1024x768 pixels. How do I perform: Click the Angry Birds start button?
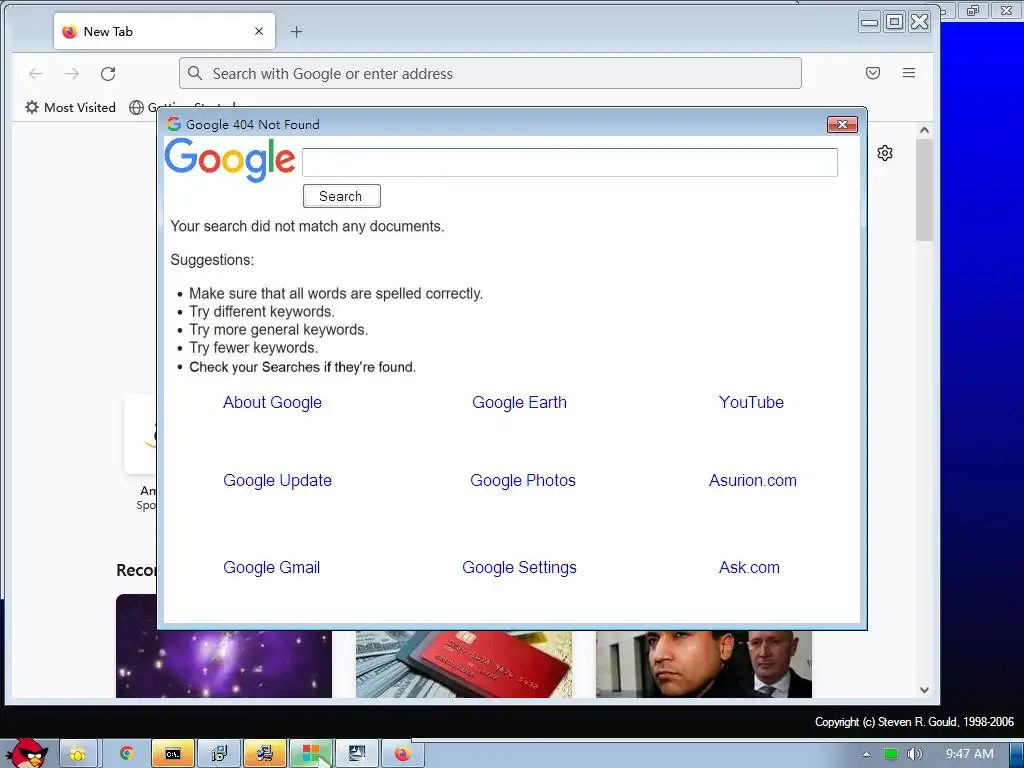click(26, 754)
